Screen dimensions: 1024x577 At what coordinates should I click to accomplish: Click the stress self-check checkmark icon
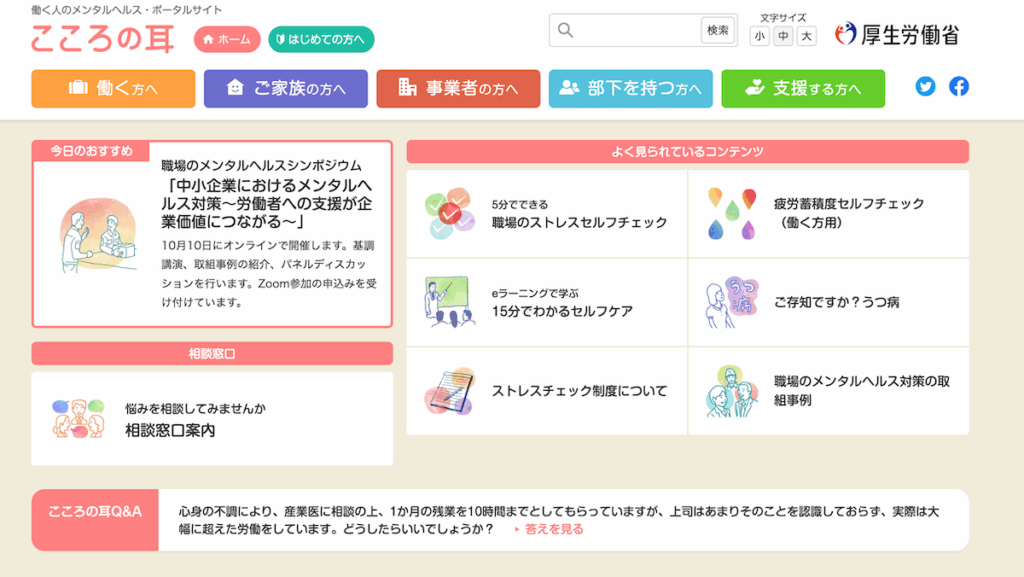tap(447, 214)
